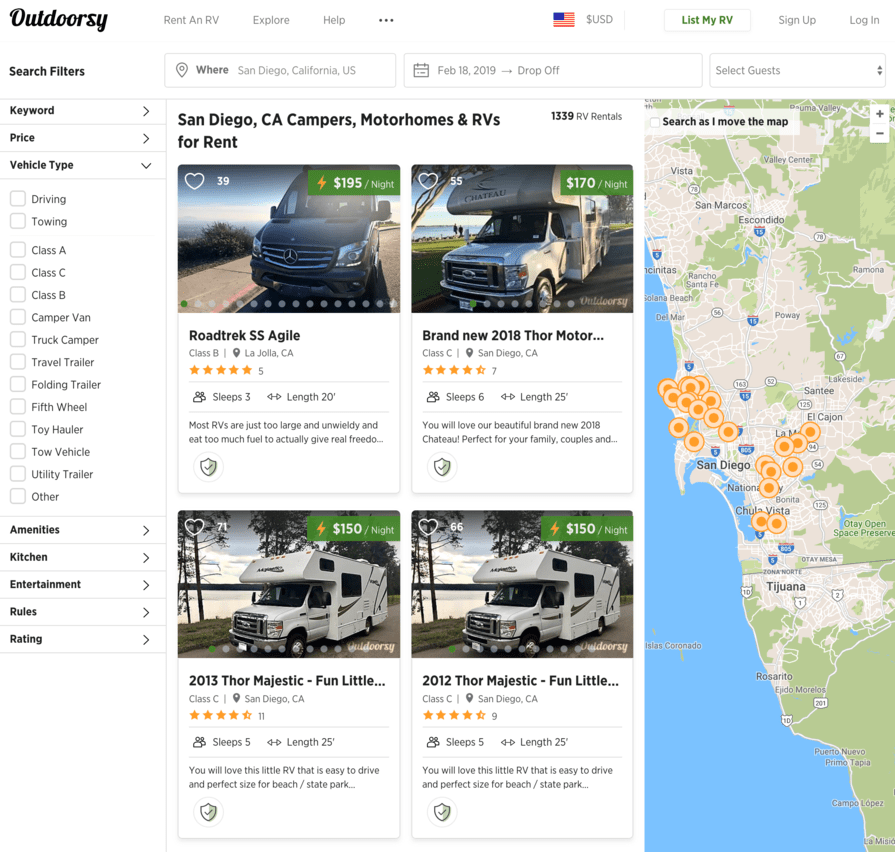Screen dimensions: 895x852
Task: Open the Select Guests dropdown
Action: pos(797,70)
